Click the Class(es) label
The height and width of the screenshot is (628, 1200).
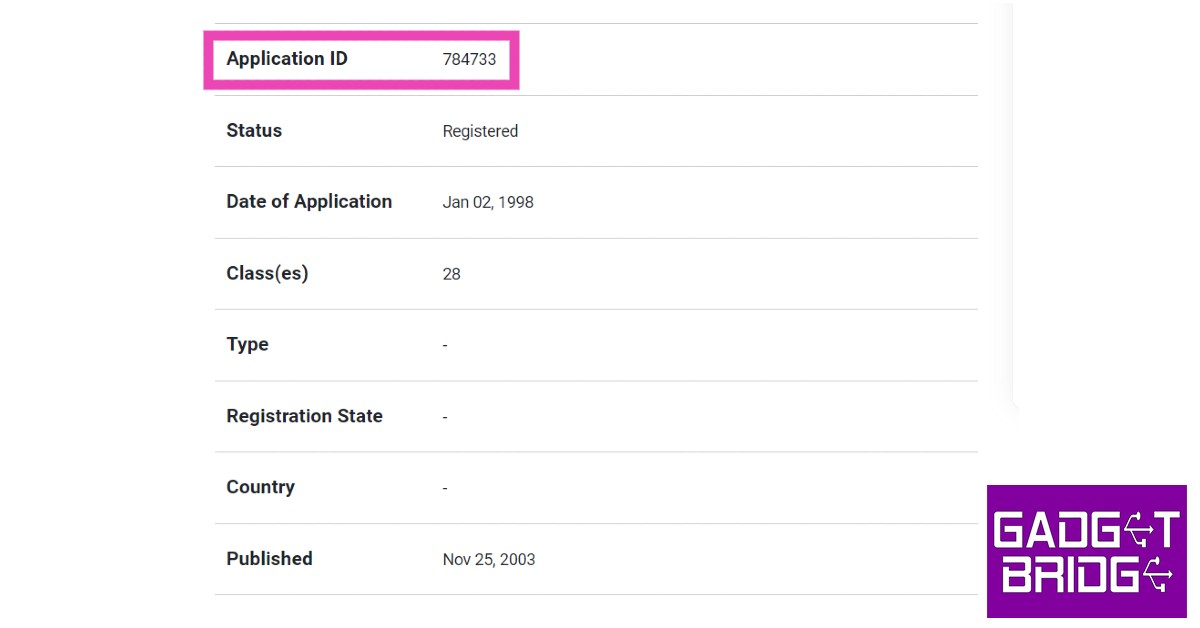click(x=267, y=273)
